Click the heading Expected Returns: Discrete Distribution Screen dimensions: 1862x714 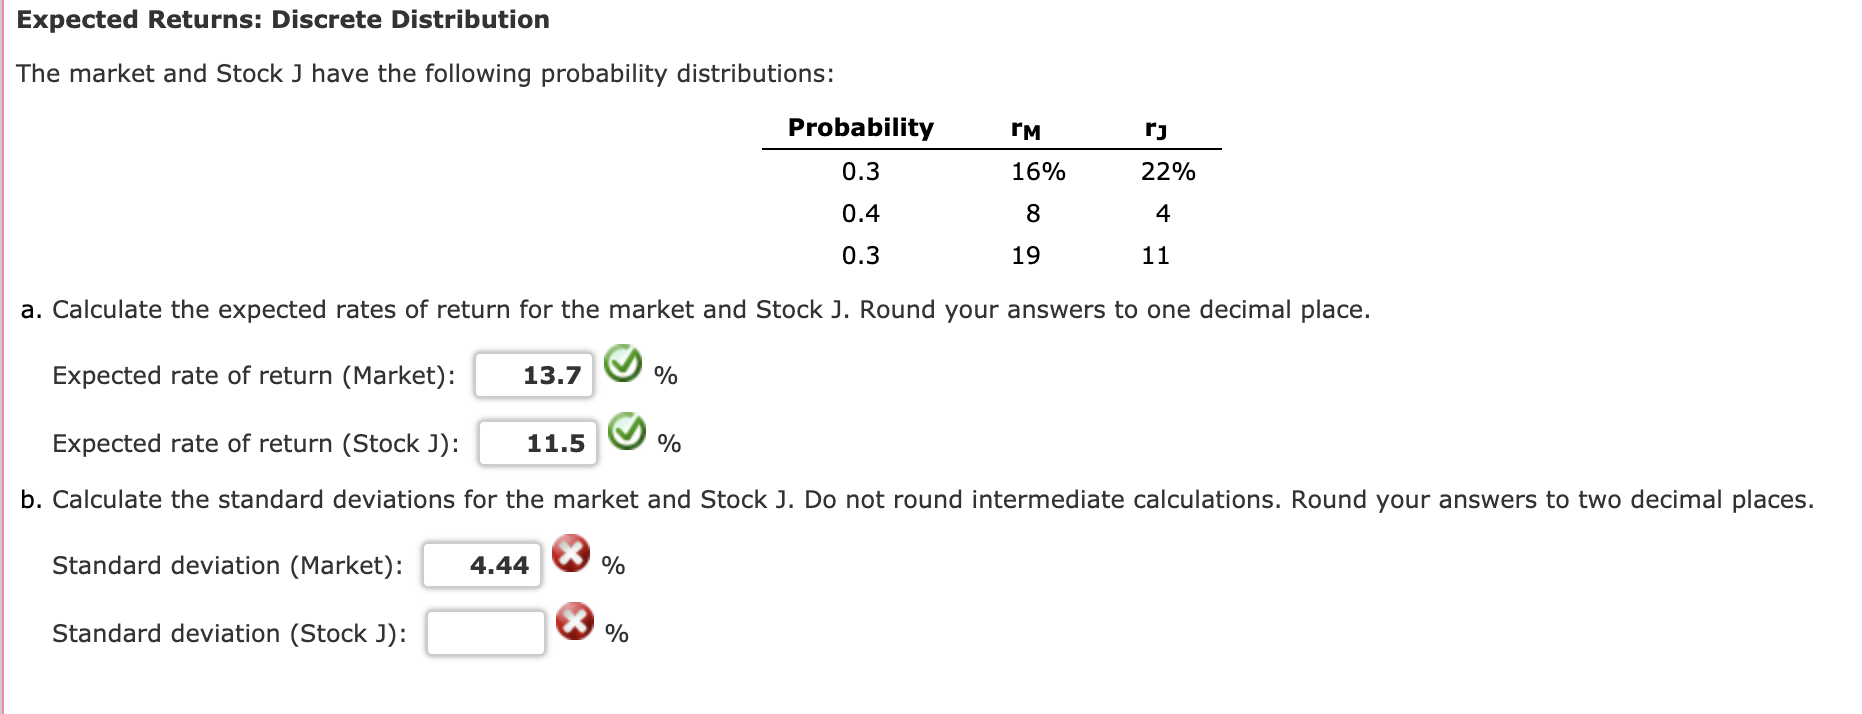click(x=284, y=19)
